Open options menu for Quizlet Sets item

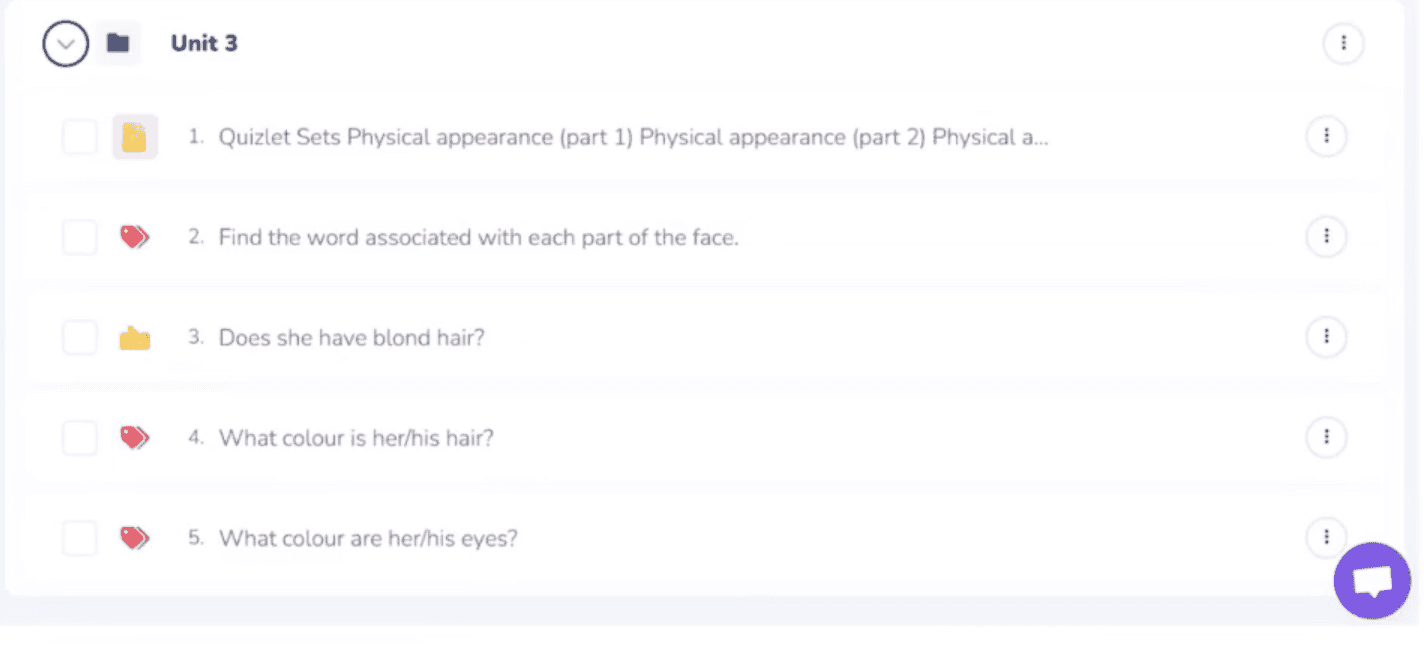1326,136
